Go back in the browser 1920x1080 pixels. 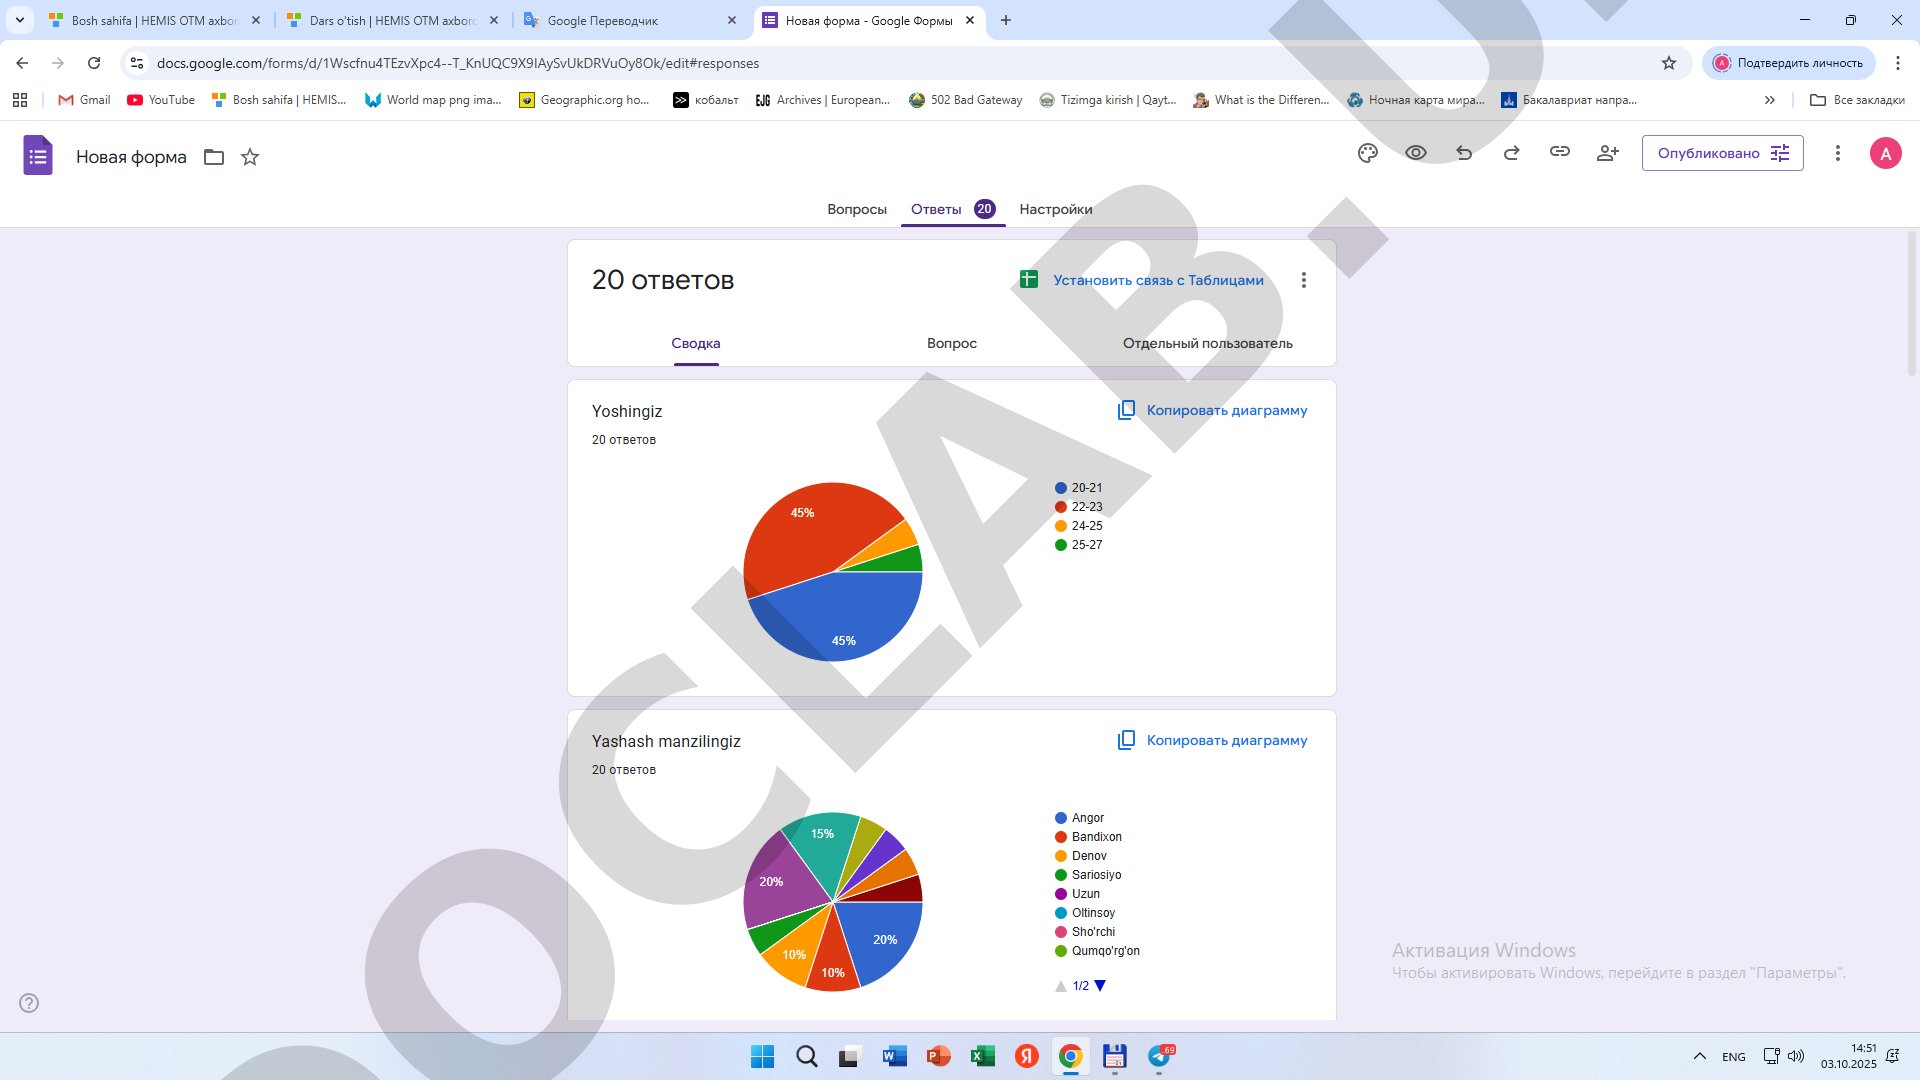(22, 63)
